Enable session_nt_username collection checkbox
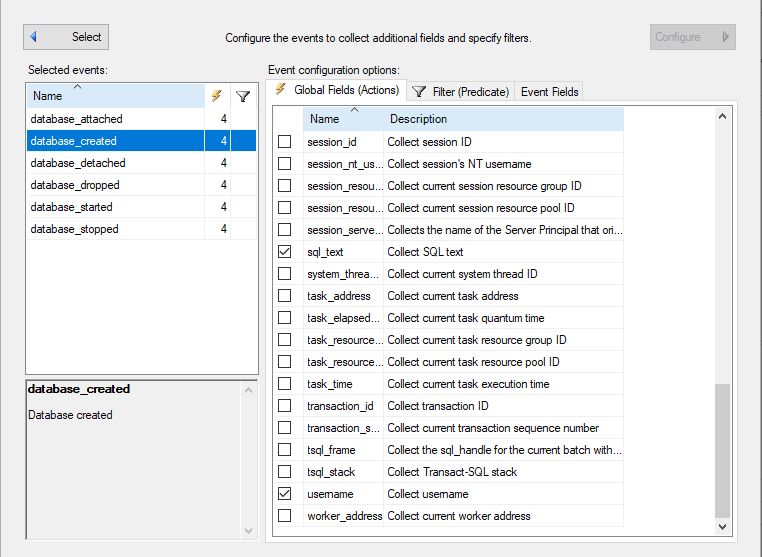The height and width of the screenshot is (557, 762). coord(284,164)
